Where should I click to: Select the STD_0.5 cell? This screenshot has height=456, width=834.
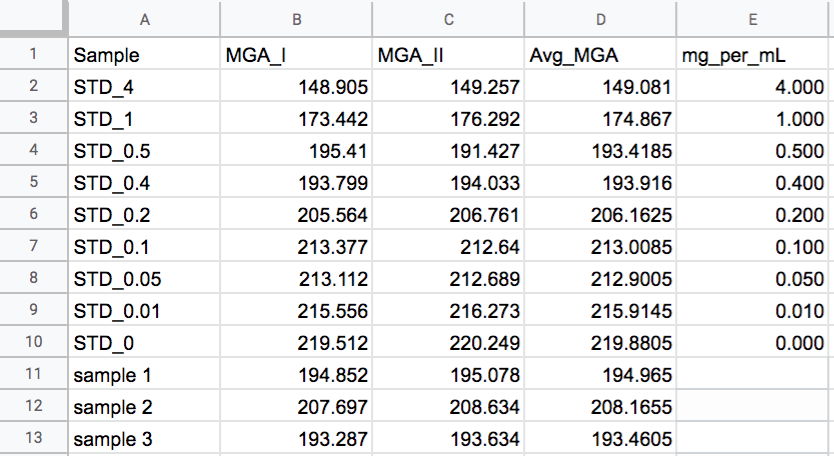(145, 151)
